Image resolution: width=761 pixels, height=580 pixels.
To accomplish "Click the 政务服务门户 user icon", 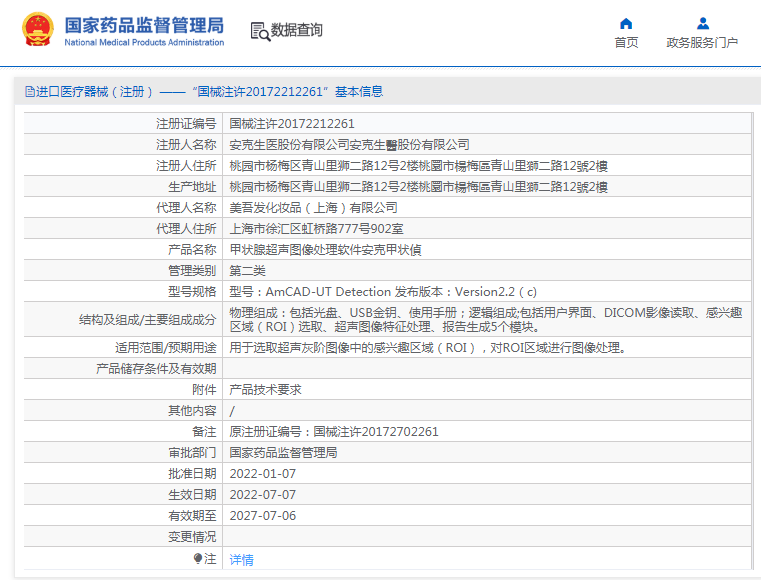I will point(702,23).
